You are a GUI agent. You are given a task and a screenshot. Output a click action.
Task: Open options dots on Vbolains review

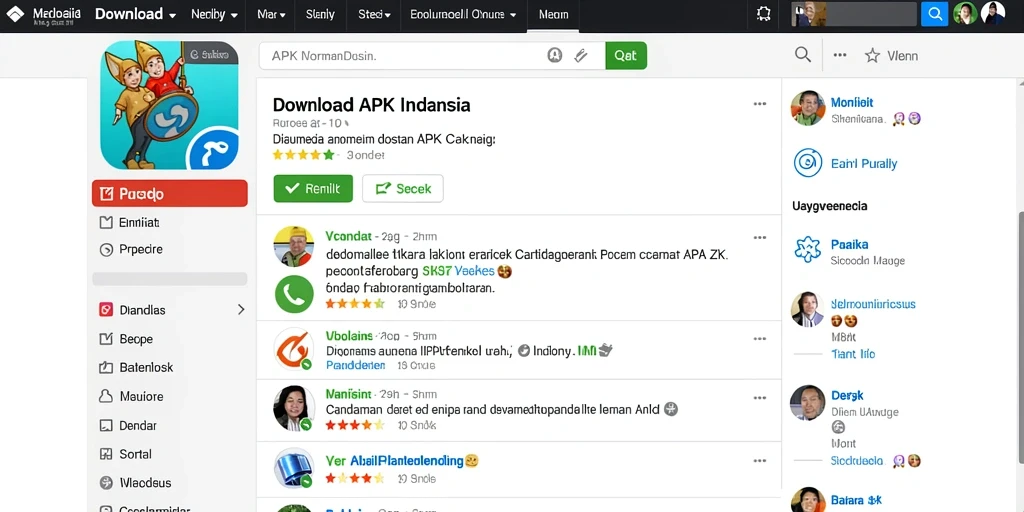click(760, 339)
